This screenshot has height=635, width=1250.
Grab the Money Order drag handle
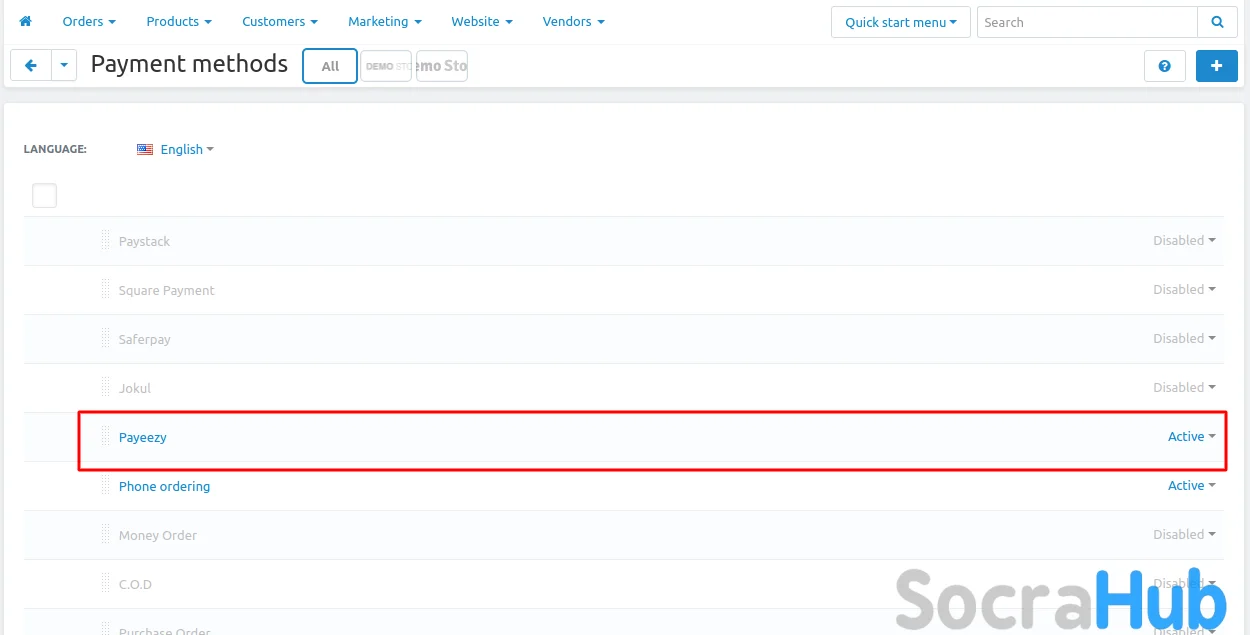105,534
